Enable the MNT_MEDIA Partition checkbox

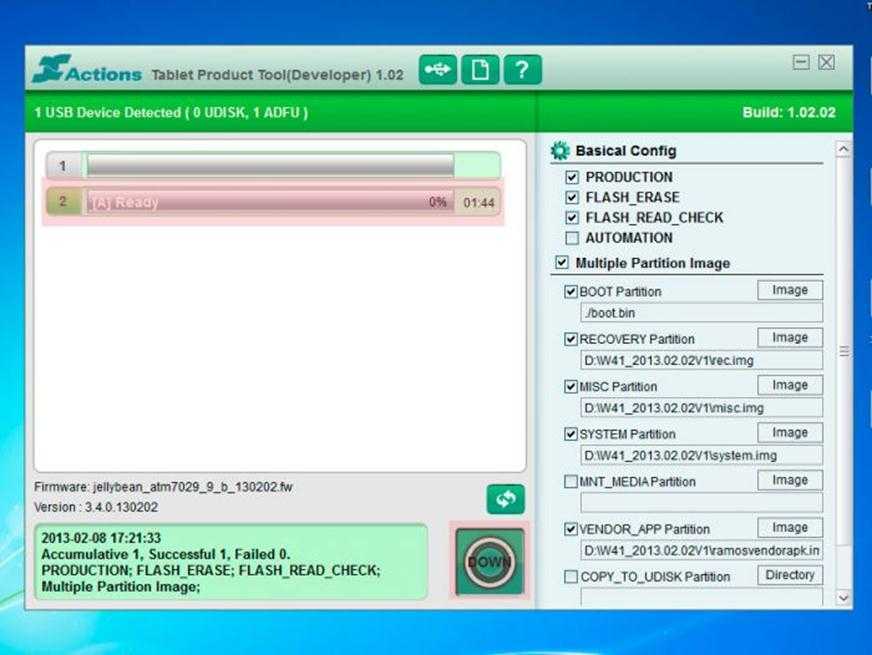pos(571,482)
